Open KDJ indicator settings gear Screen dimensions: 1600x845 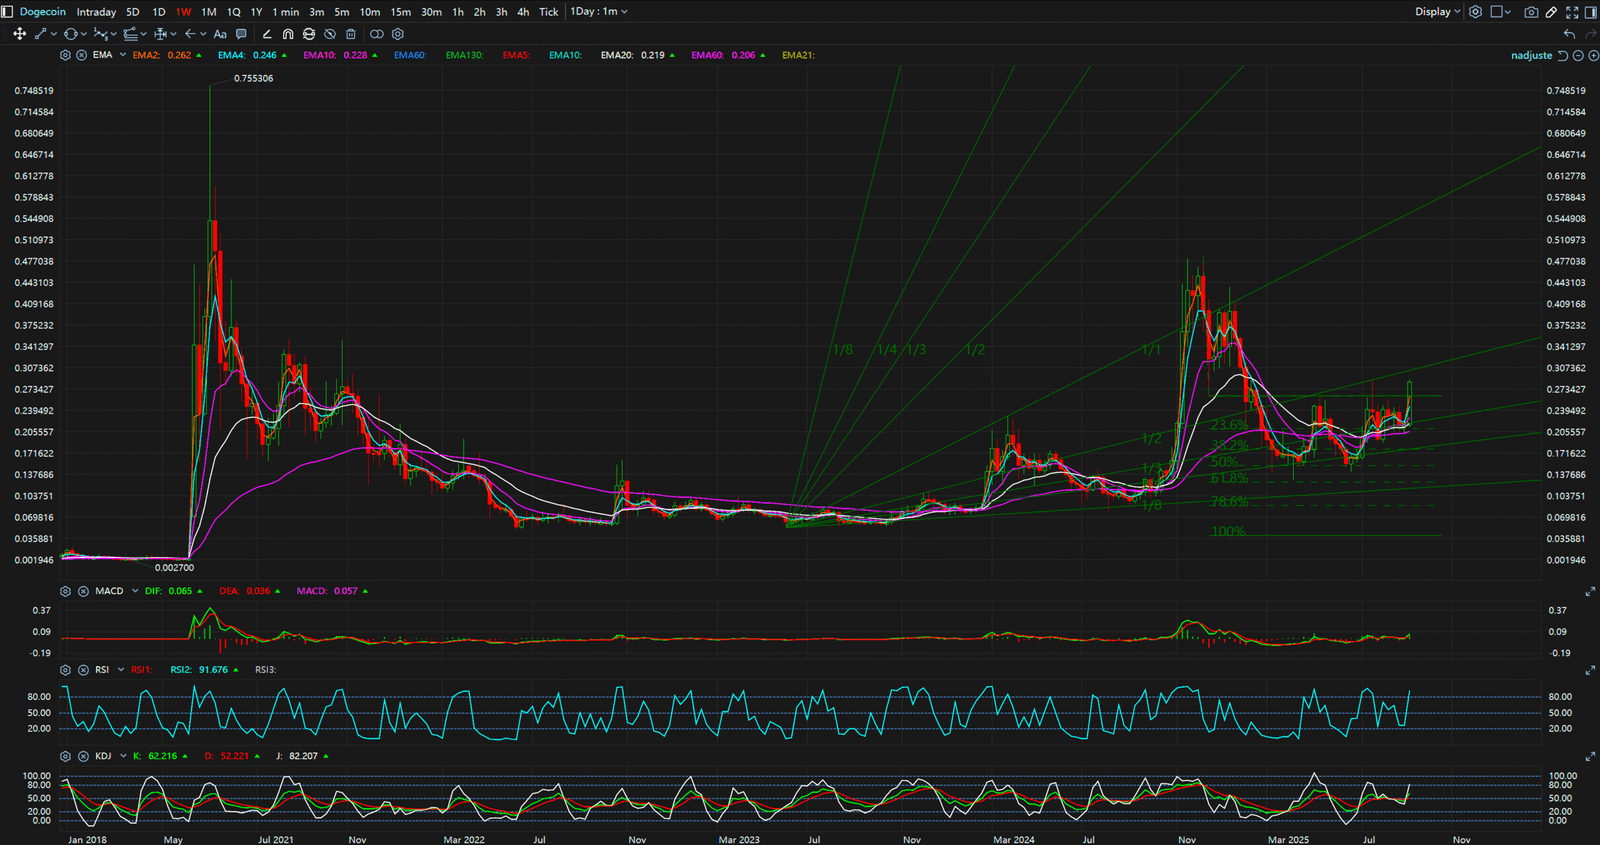point(65,756)
